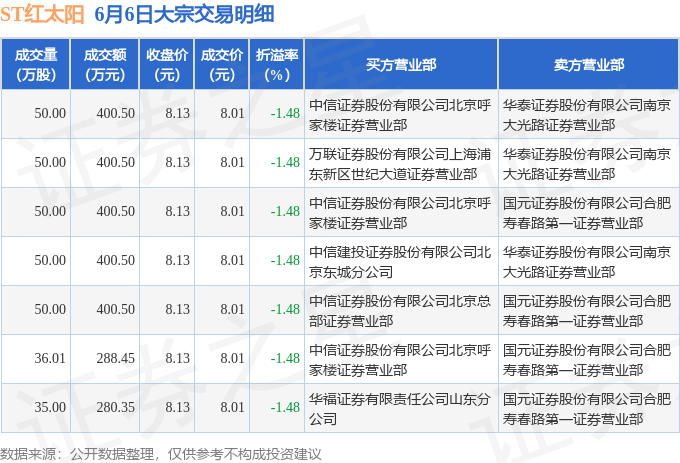680x463 pixels.
Task: Select the "成交价(元)" column header
Action: 222,65
